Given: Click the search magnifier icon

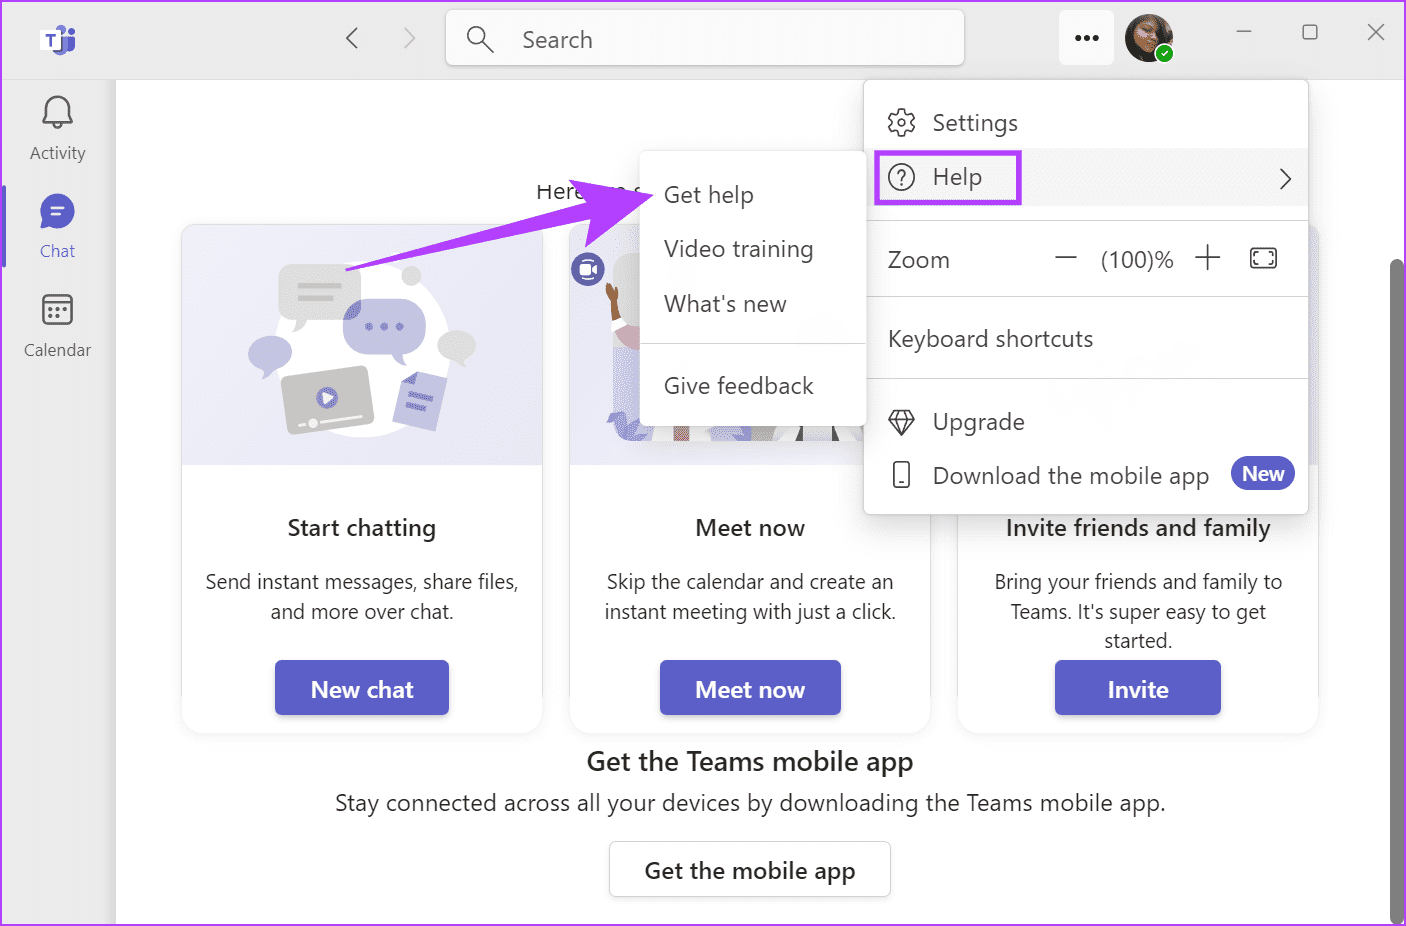Looking at the screenshot, I should [x=480, y=39].
